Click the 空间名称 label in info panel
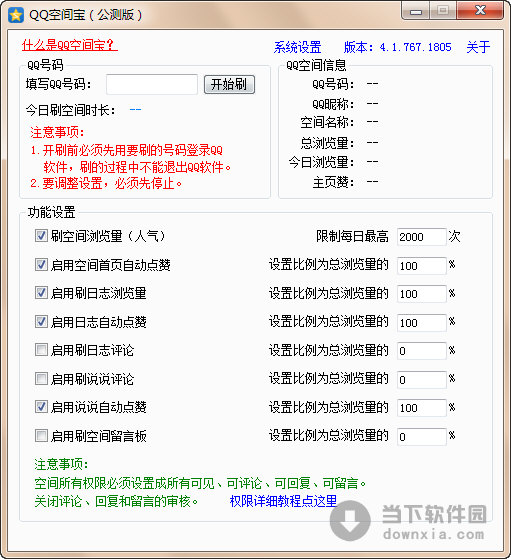This screenshot has width=511, height=559. pyautogui.click(x=327, y=123)
